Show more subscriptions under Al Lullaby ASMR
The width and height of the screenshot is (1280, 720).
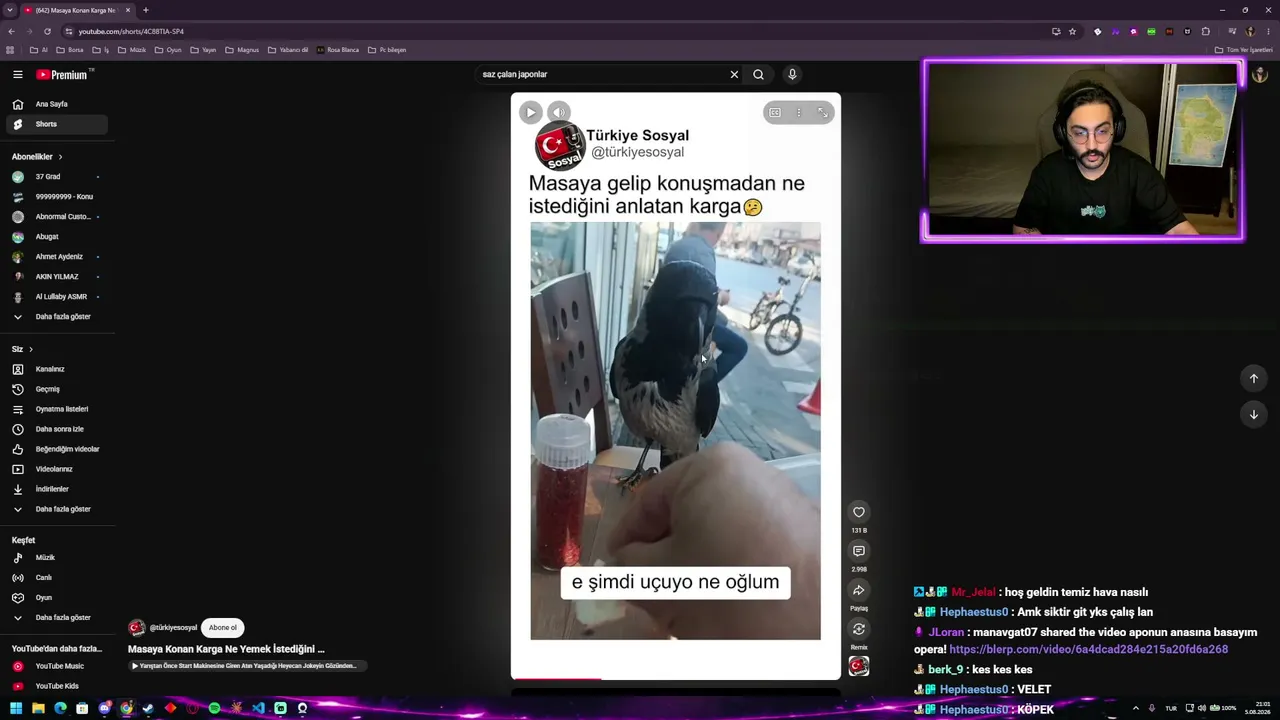coord(56,317)
